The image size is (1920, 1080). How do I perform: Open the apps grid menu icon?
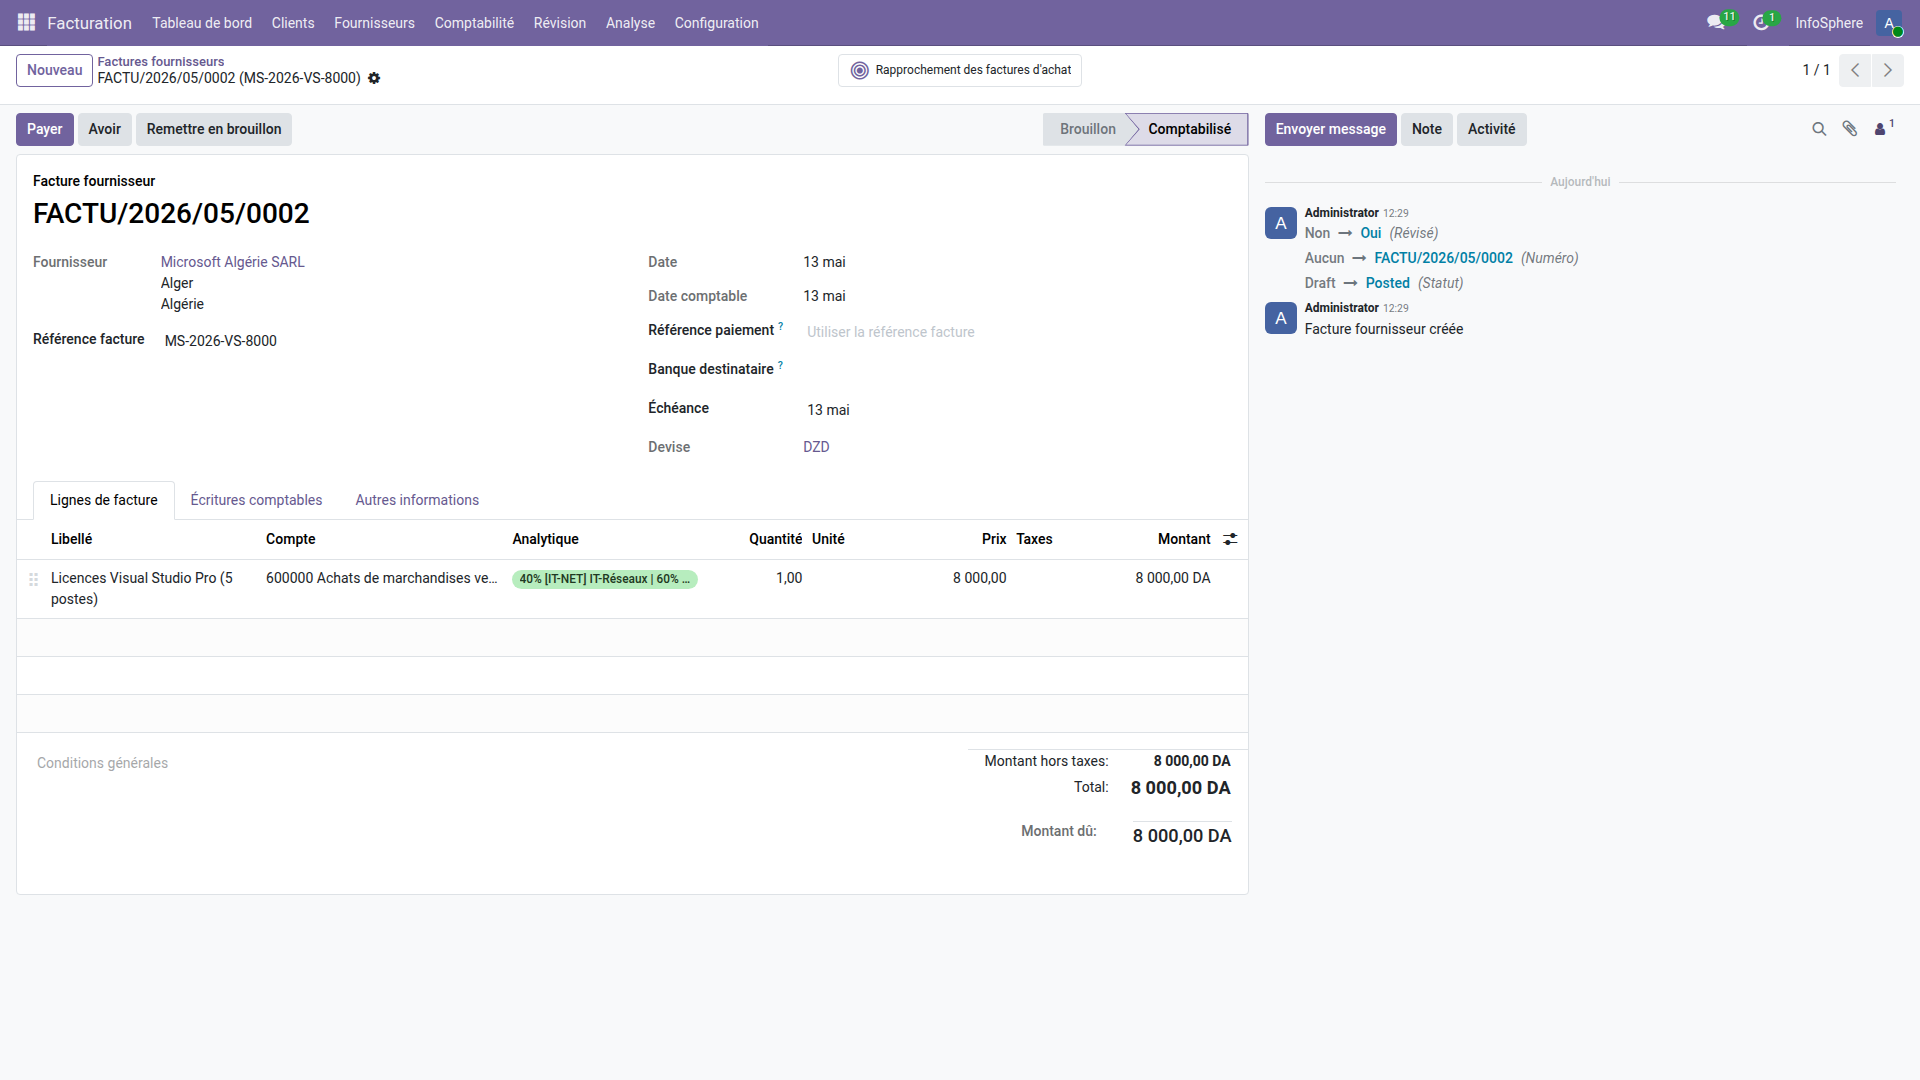(27, 22)
